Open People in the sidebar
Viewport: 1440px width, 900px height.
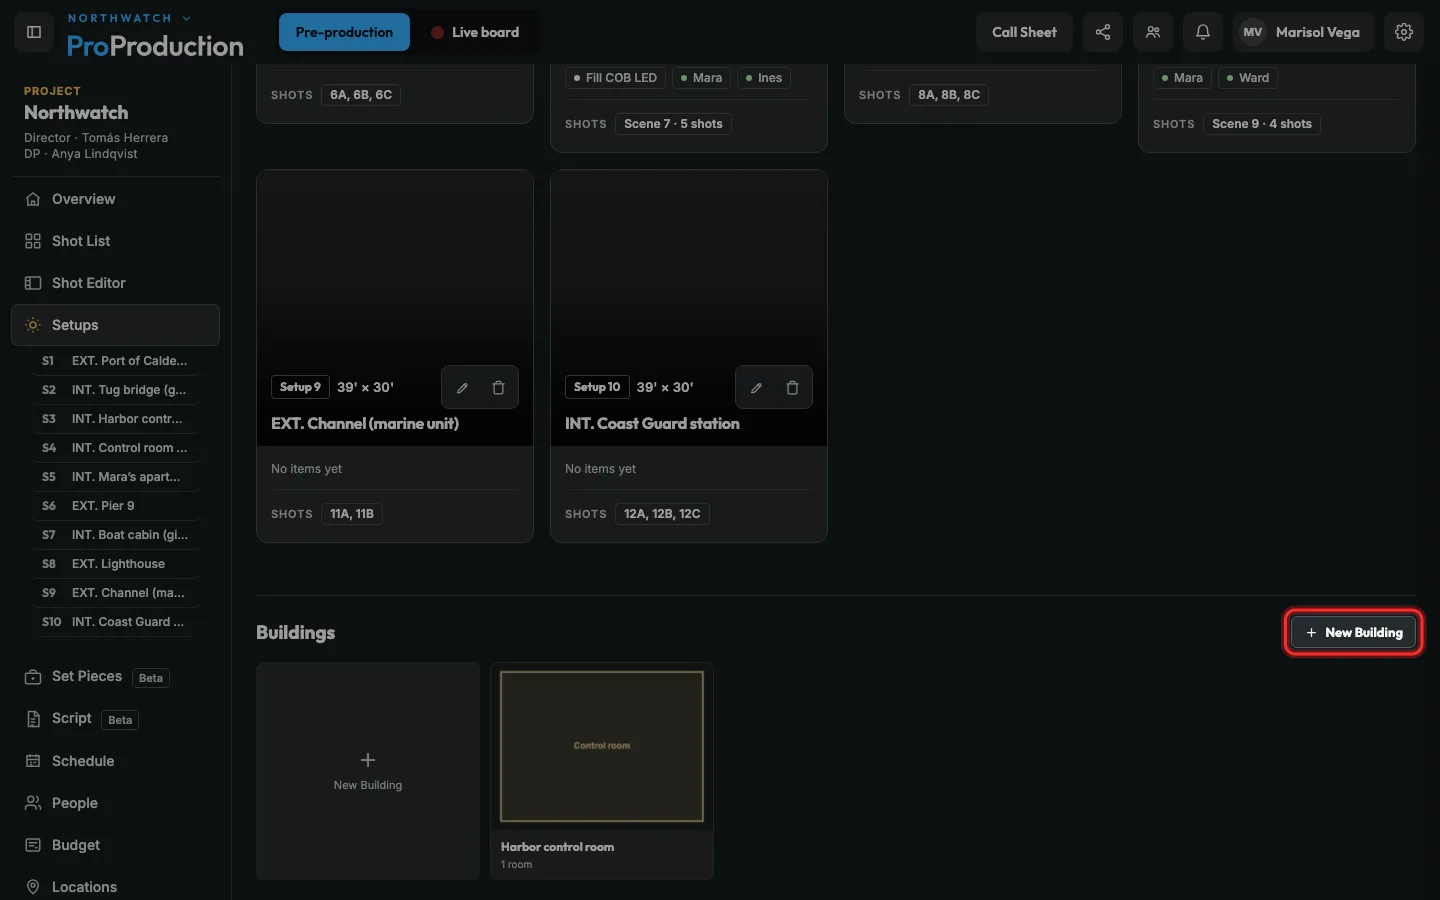tap(115, 803)
